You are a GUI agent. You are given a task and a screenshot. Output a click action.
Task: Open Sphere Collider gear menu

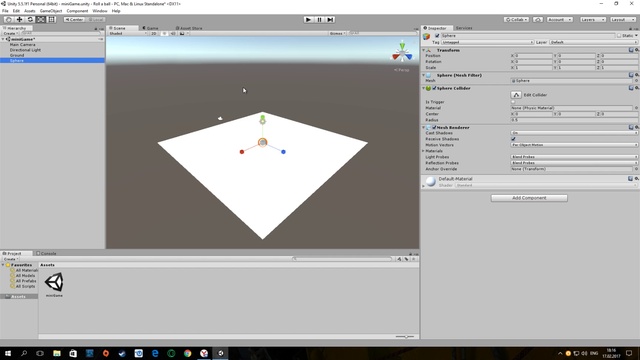[x=636, y=88]
